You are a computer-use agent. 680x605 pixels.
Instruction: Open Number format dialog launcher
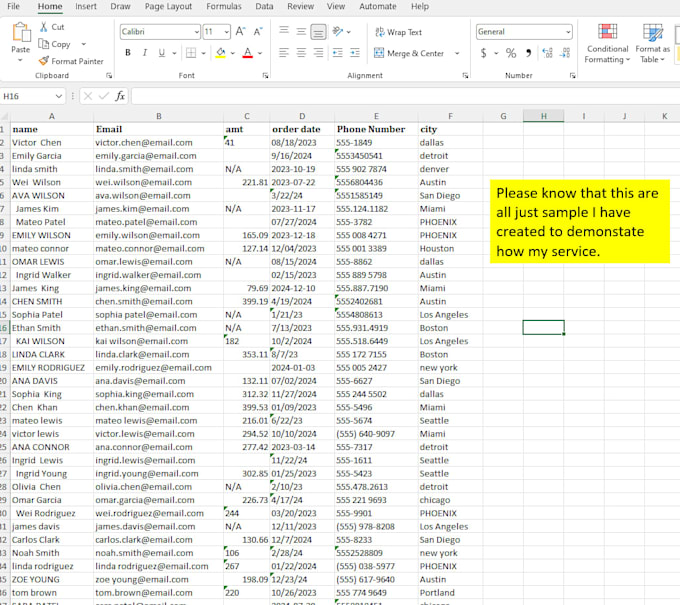[572, 75]
